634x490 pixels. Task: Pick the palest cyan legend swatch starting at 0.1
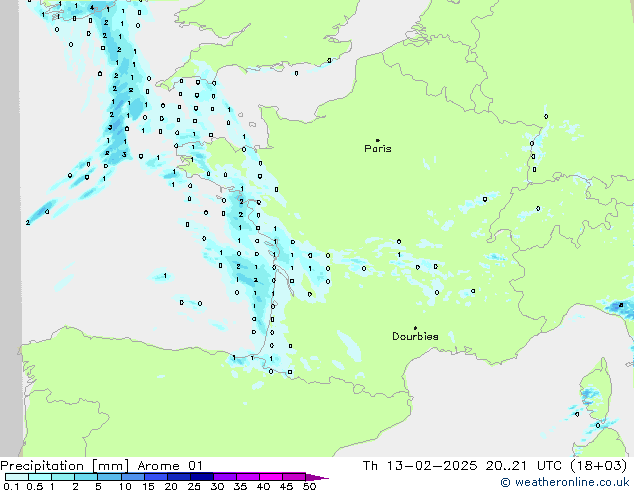tap(17, 477)
